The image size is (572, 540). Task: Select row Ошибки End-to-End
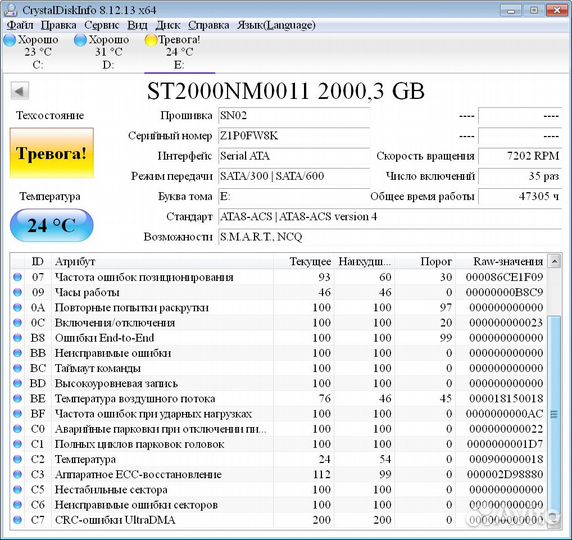279,338
